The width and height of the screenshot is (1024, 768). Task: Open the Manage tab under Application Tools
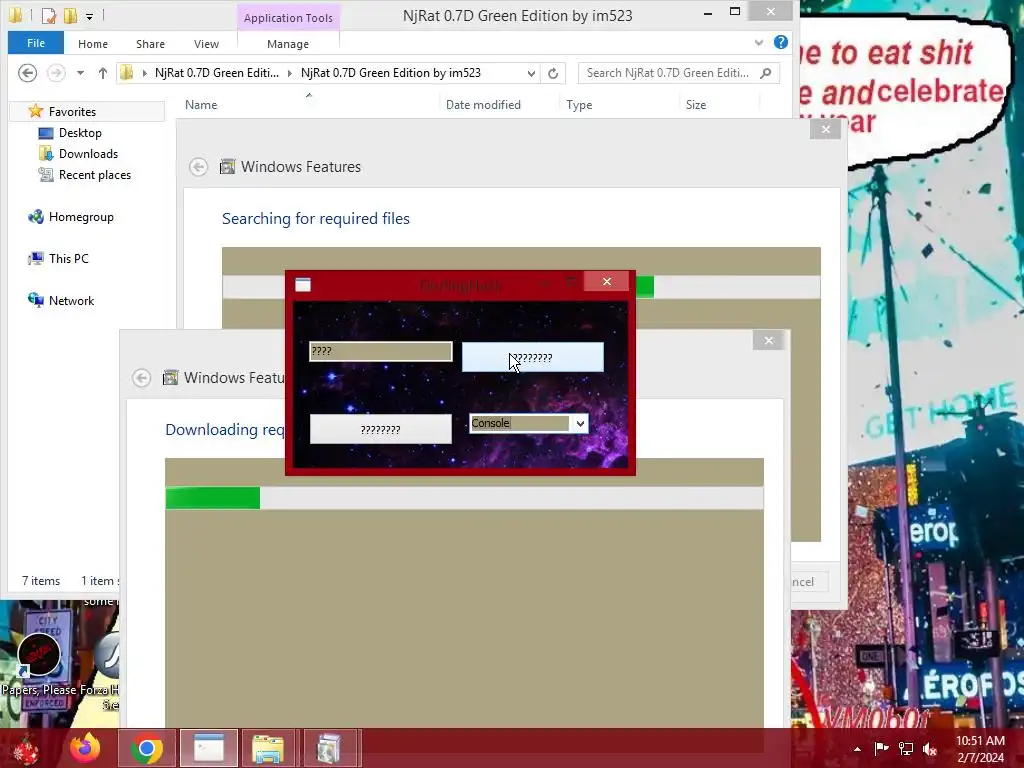pyautogui.click(x=288, y=44)
